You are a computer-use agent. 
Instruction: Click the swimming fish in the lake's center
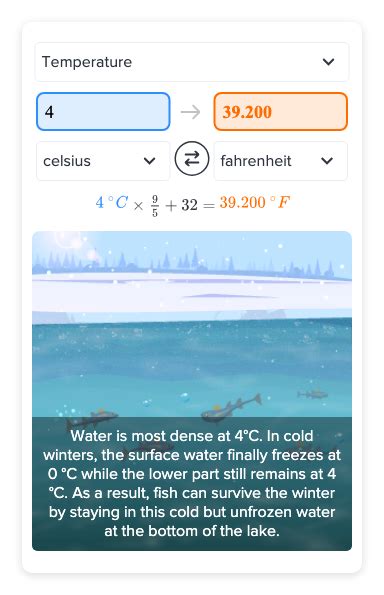(231, 408)
